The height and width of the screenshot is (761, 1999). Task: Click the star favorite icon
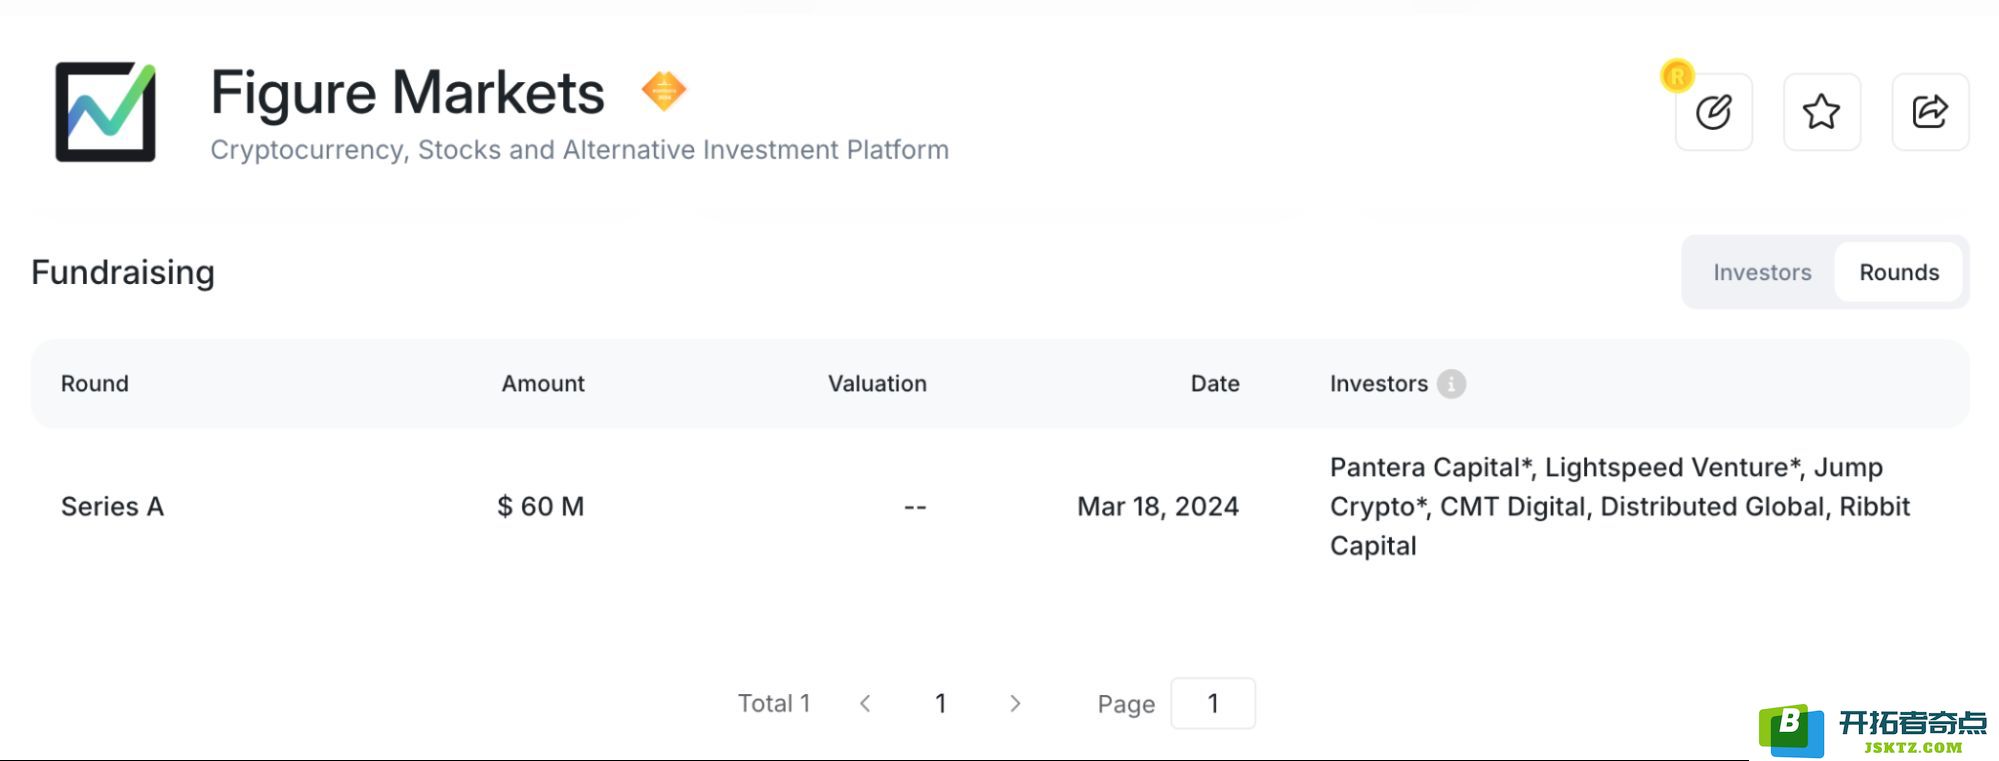[x=1821, y=111]
